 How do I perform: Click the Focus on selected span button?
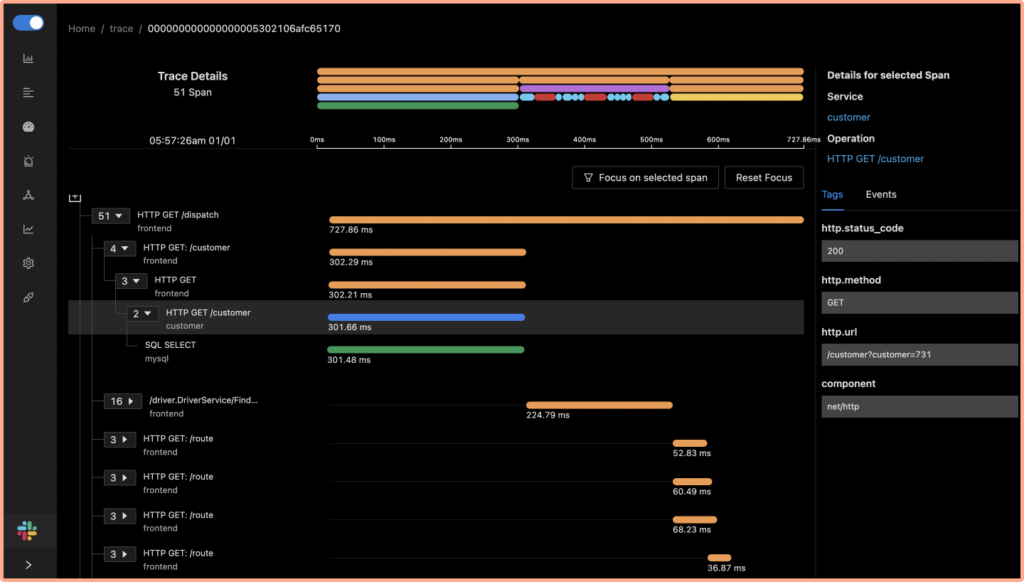[645, 177]
